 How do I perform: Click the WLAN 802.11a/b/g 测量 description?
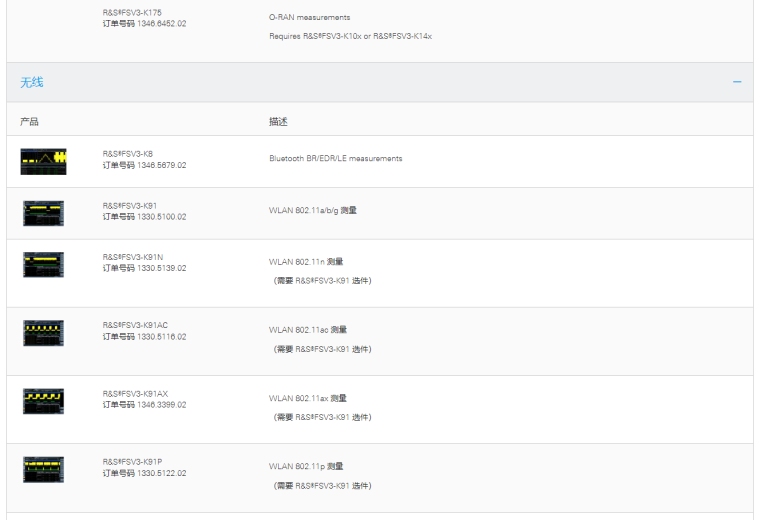[x=312, y=210]
